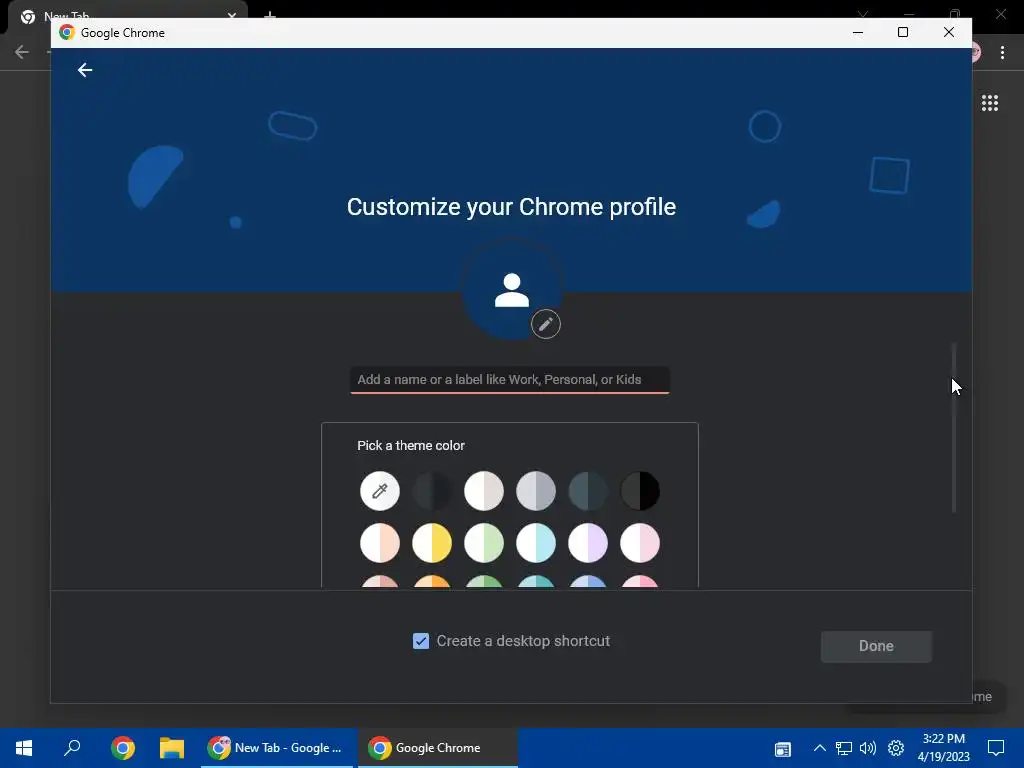Select the warm white beige theme color
1024x768 pixels.
(x=484, y=490)
